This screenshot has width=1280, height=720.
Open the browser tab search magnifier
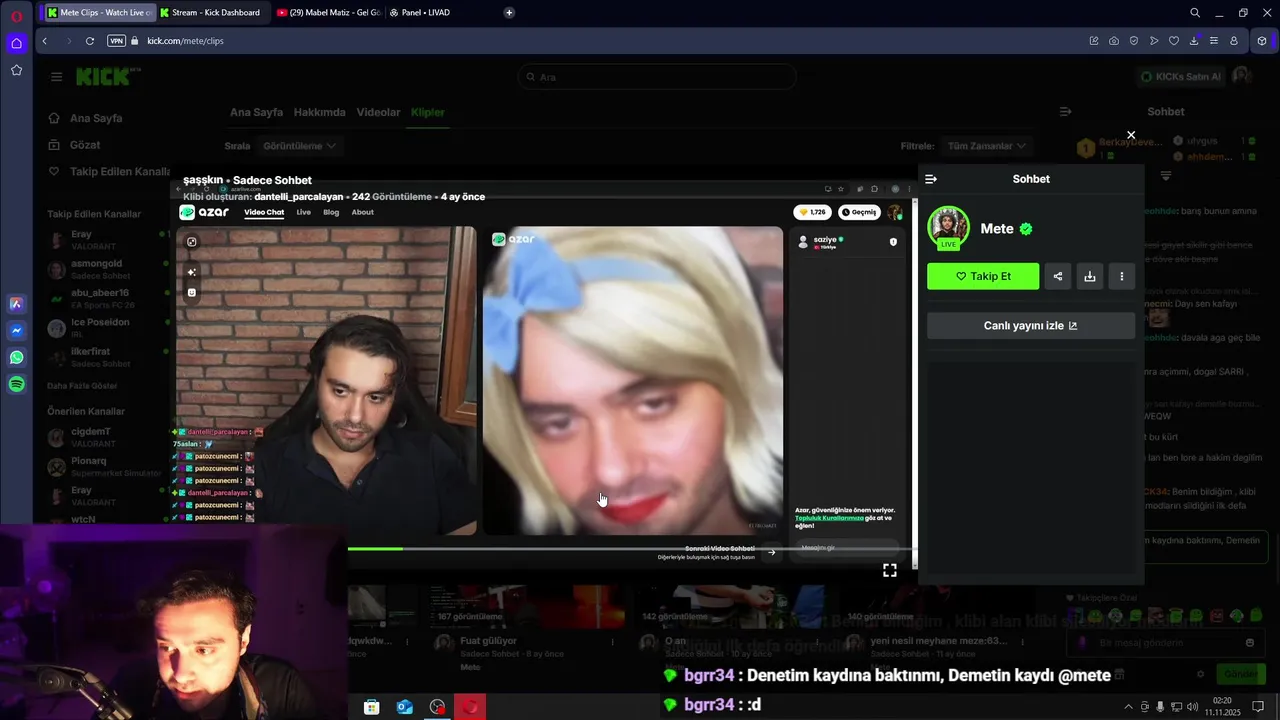click(x=1195, y=12)
